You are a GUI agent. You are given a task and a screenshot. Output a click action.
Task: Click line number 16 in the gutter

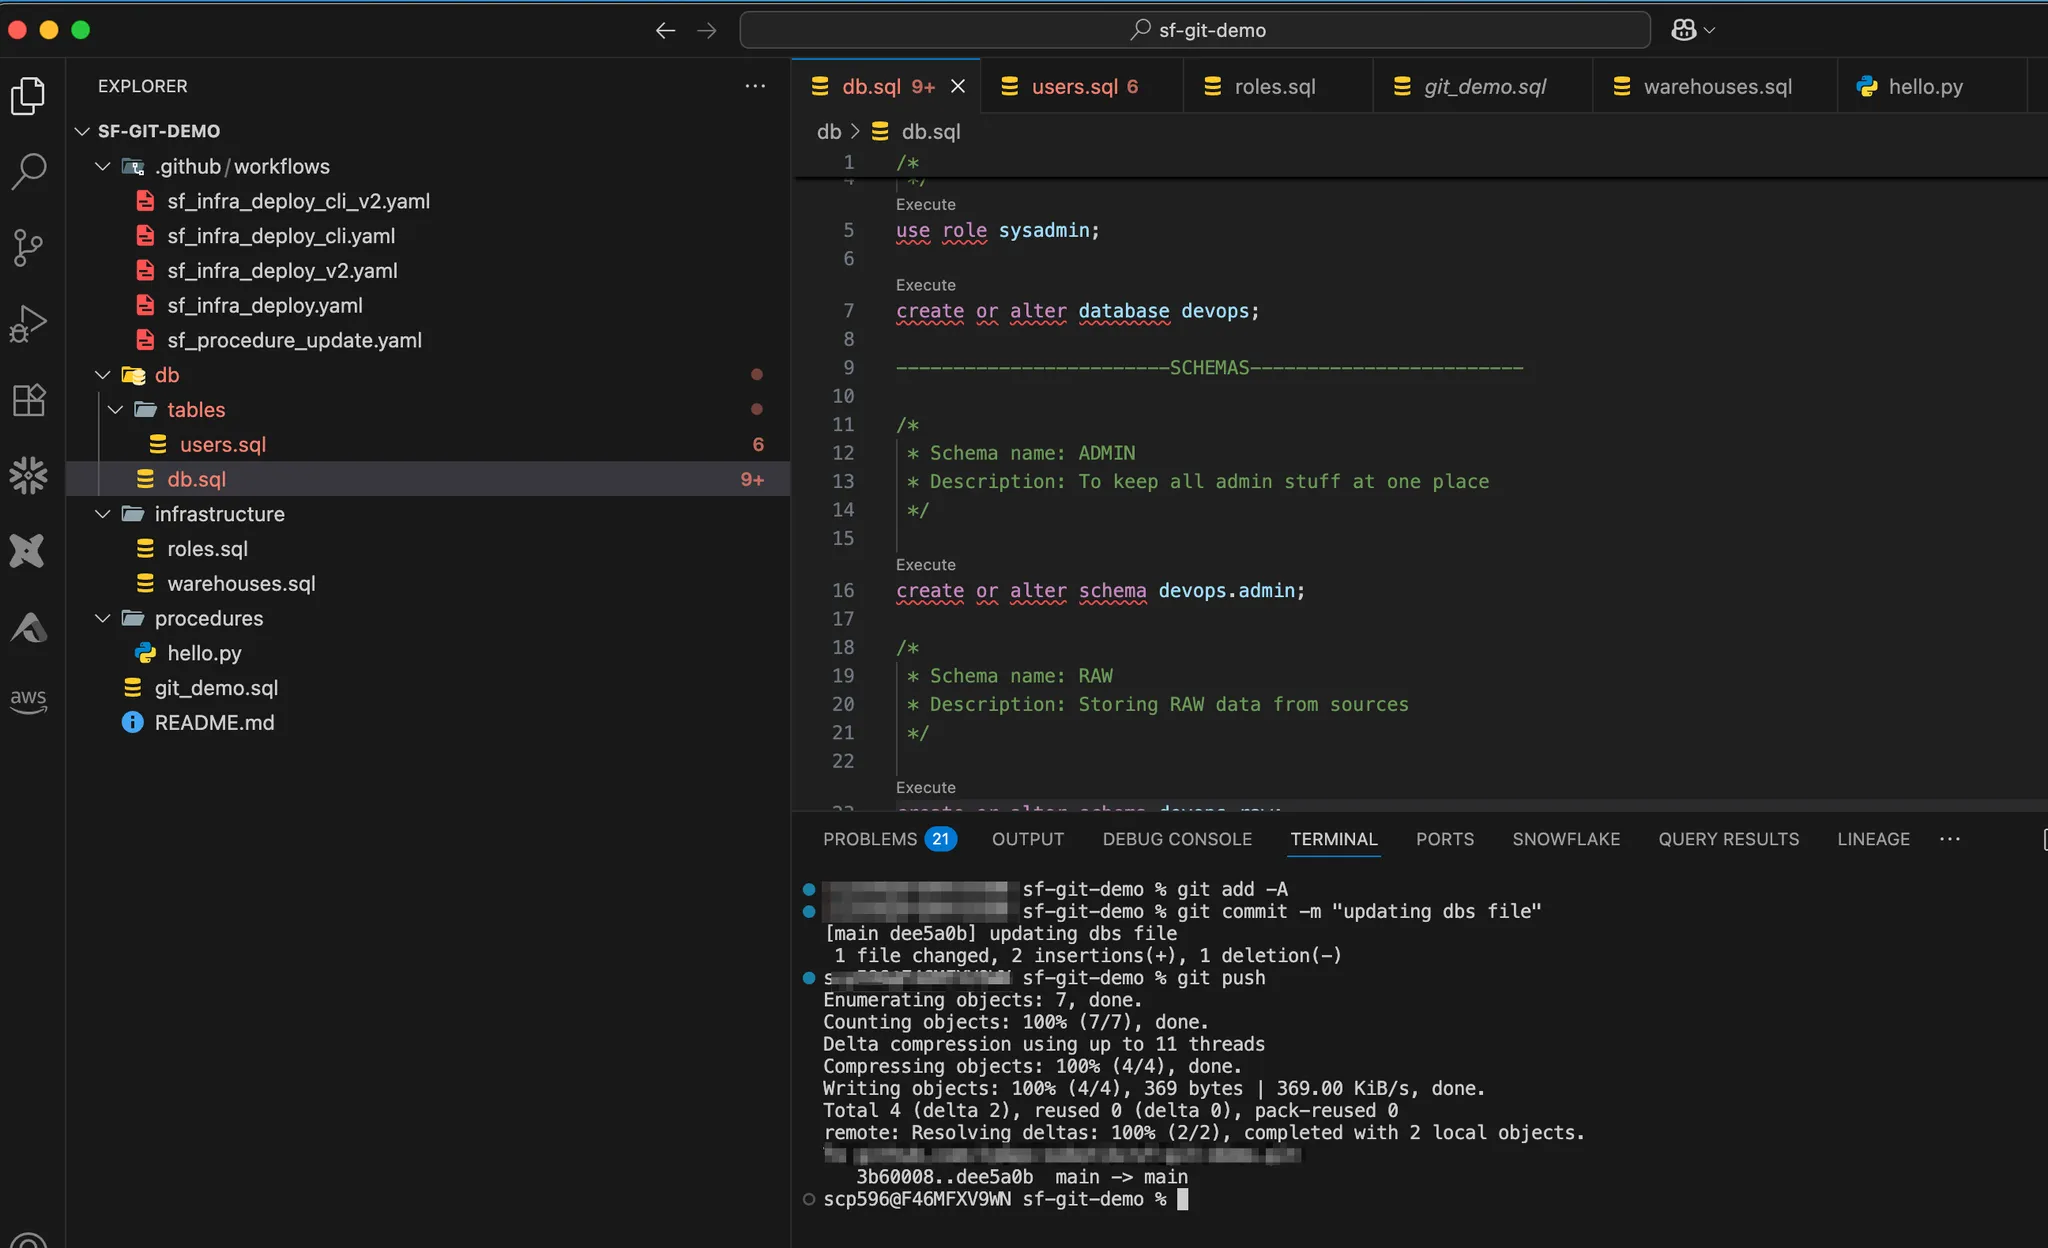pyautogui.click(x=843, y=591)
